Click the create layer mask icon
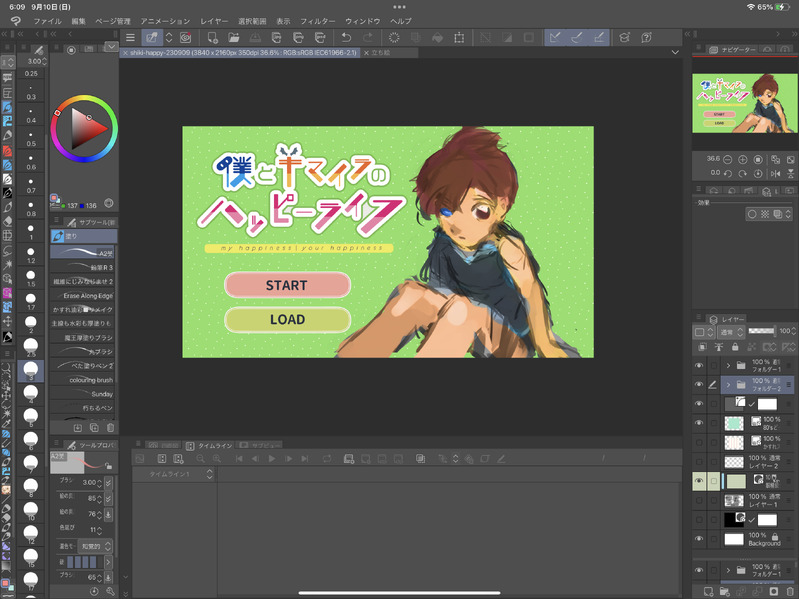 (774, 591)
